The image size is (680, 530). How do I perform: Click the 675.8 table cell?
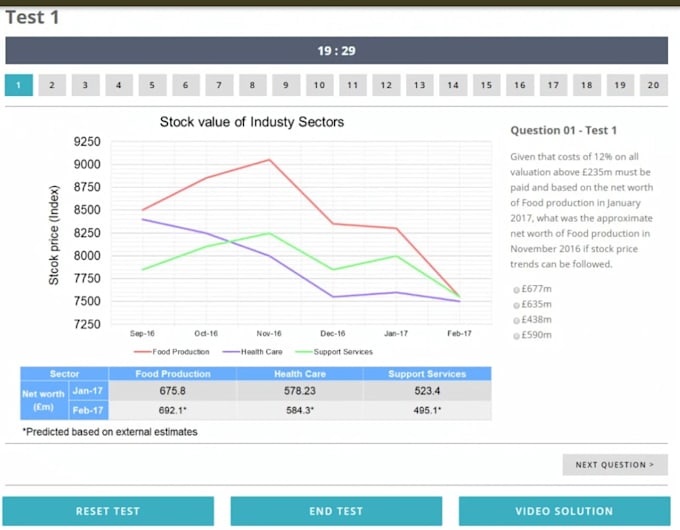(173, 391)
